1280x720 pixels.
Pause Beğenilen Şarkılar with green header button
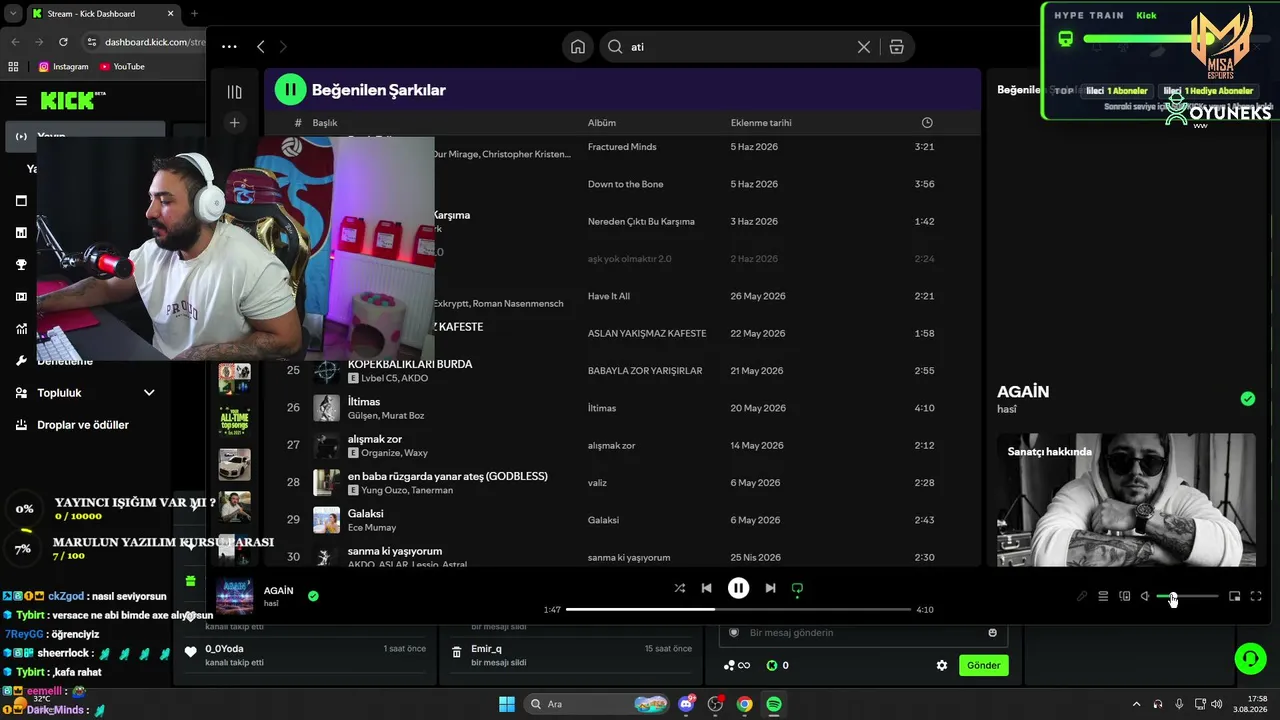[x=290, y=90]
